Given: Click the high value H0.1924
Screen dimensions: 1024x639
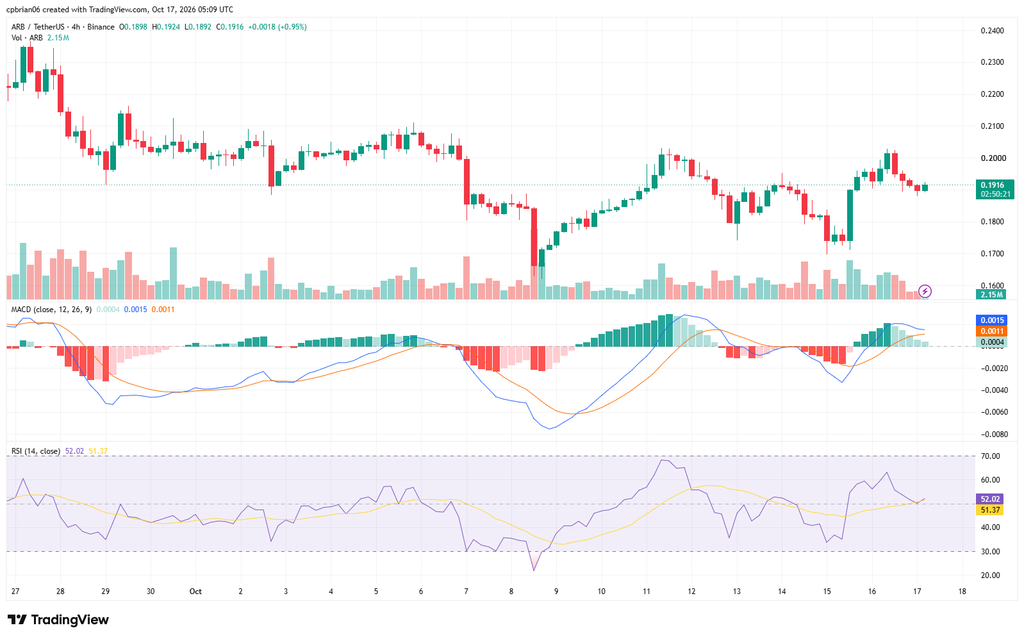Looking at the screenshot, I should pos(166,27).
